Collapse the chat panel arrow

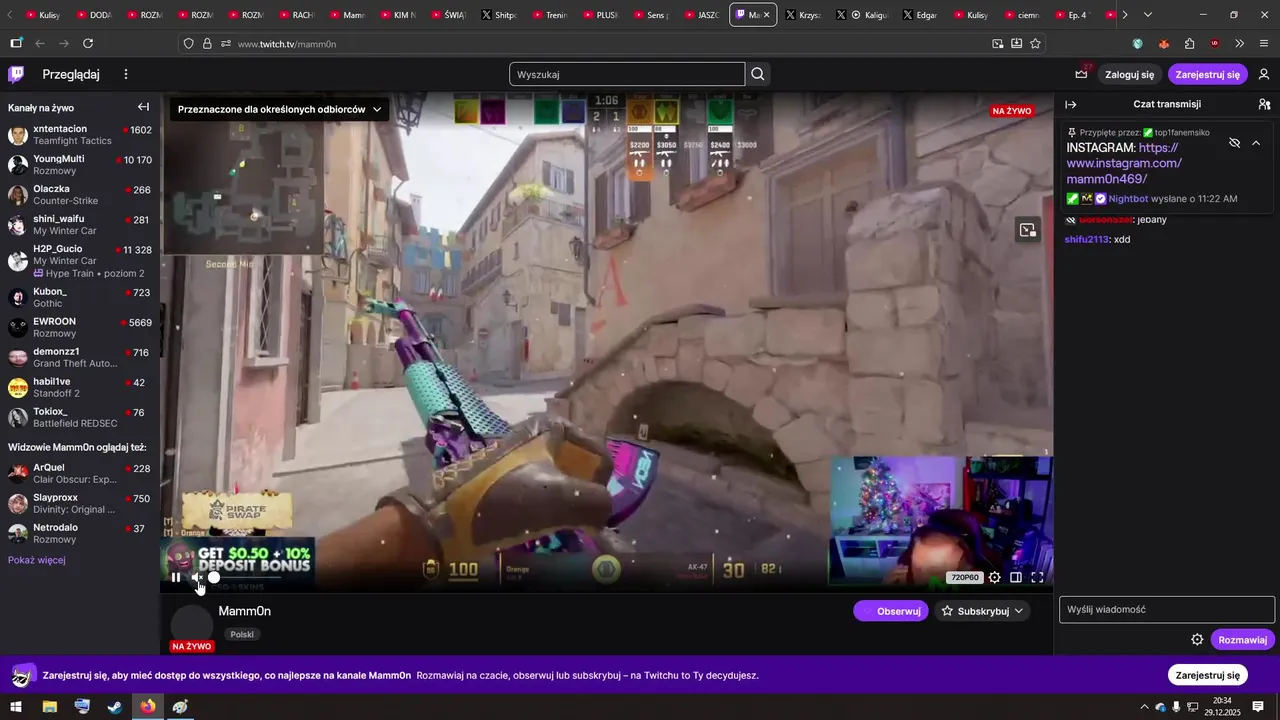point(1071,104)
